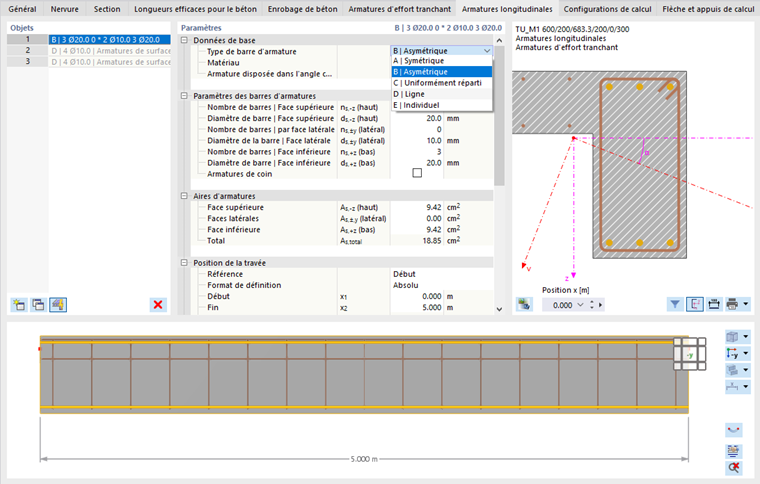The width and height of the screenshot is (760, 484).
Task: Open the Section tab
Action: (107, 9)
